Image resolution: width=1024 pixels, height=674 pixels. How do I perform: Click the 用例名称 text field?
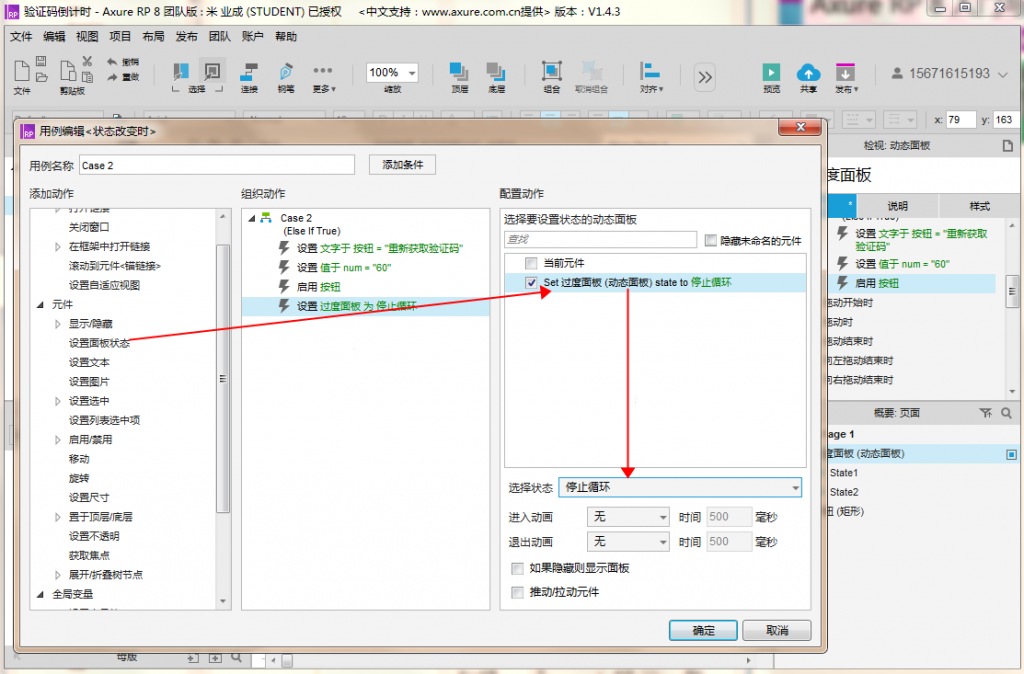click(216, 166)
